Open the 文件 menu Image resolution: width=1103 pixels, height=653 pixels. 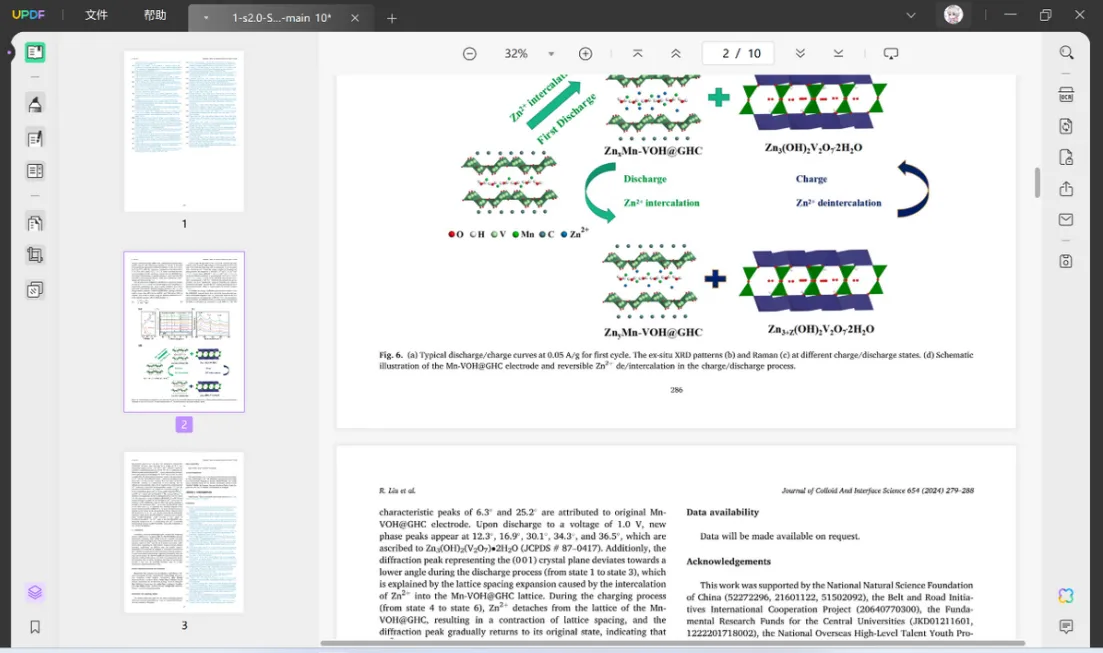tap(96, 15)
